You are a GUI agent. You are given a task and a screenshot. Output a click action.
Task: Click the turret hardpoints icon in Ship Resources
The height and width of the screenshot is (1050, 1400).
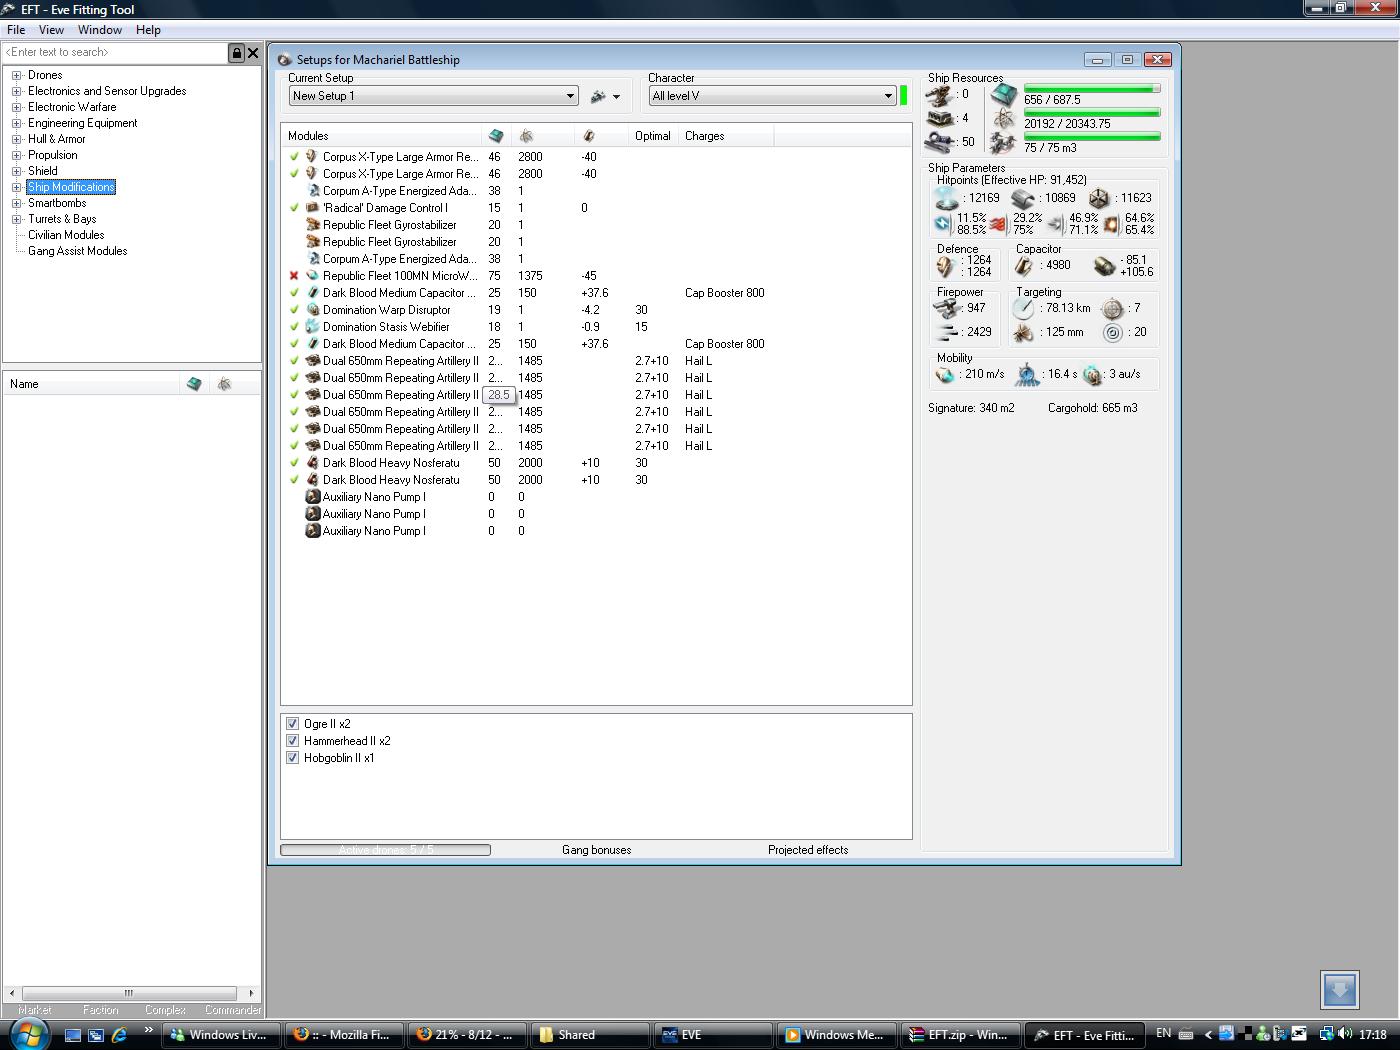(x=940, y=95)
